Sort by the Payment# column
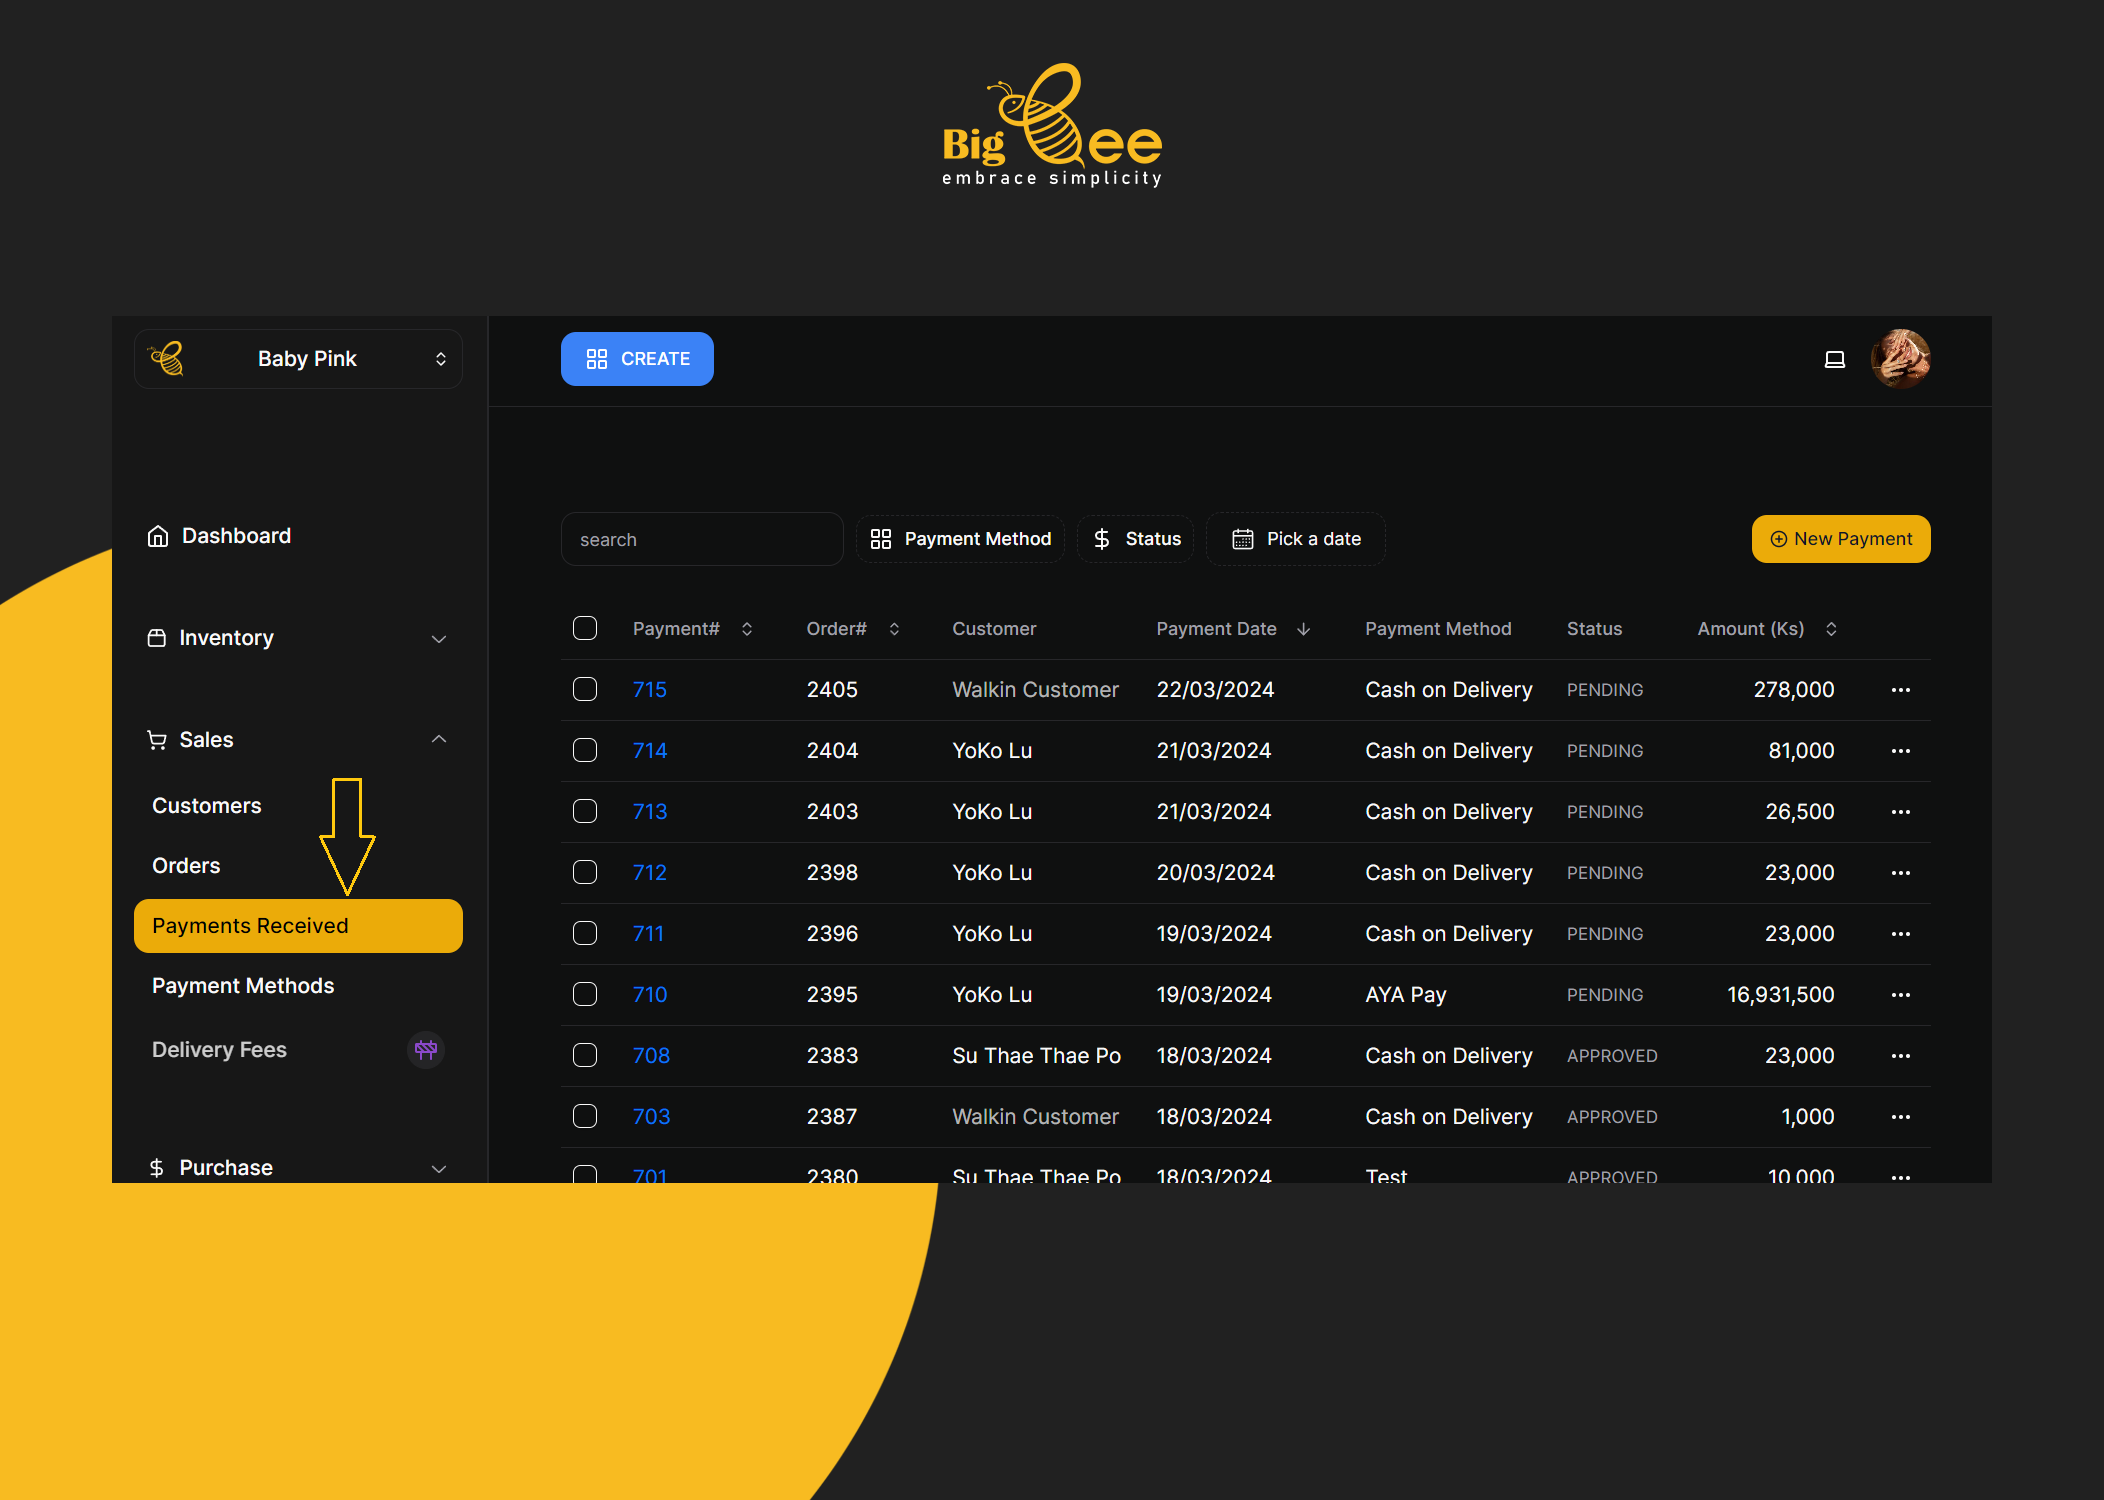 746,629
